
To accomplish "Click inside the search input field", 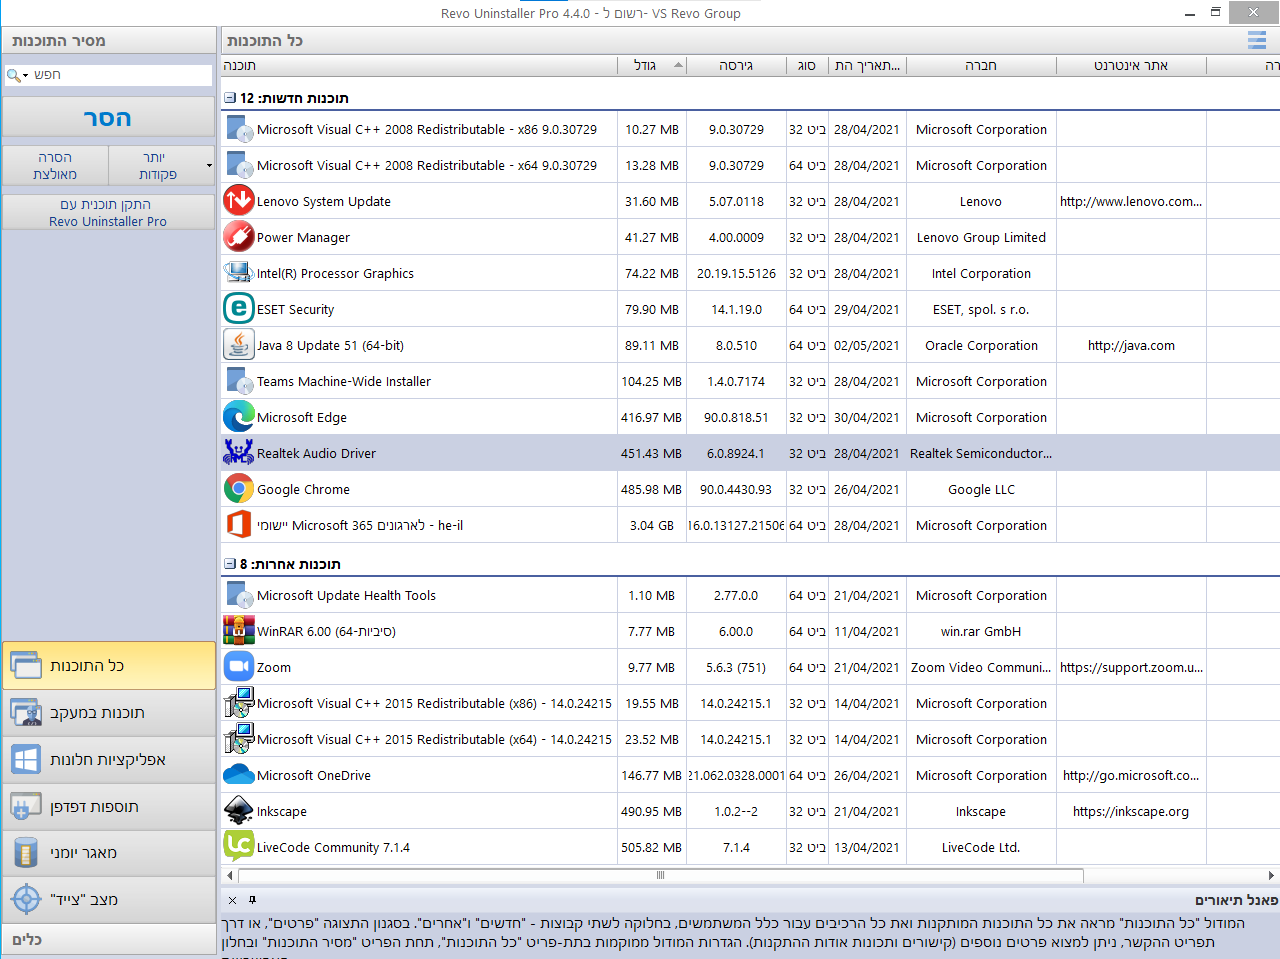I will tap(121, 75).
